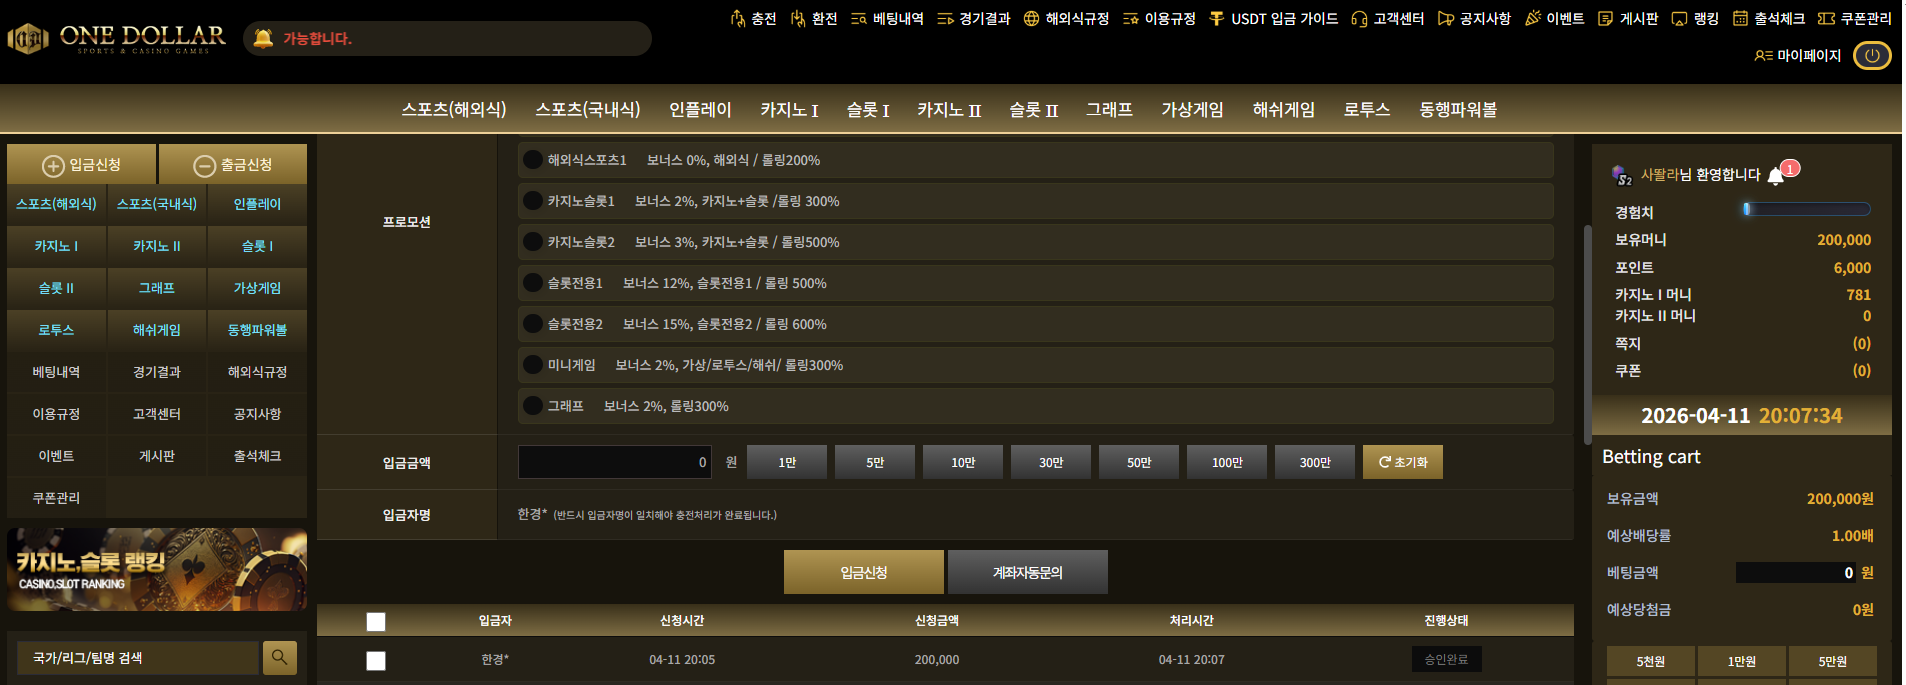Click the gold 입금신청 submit button
The image size is (1906, 685).
[x=864, y=572]
